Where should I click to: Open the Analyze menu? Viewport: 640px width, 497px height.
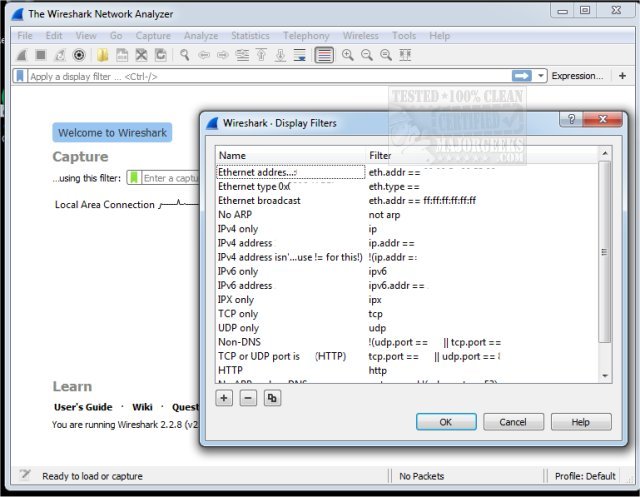tap(201, 36)
